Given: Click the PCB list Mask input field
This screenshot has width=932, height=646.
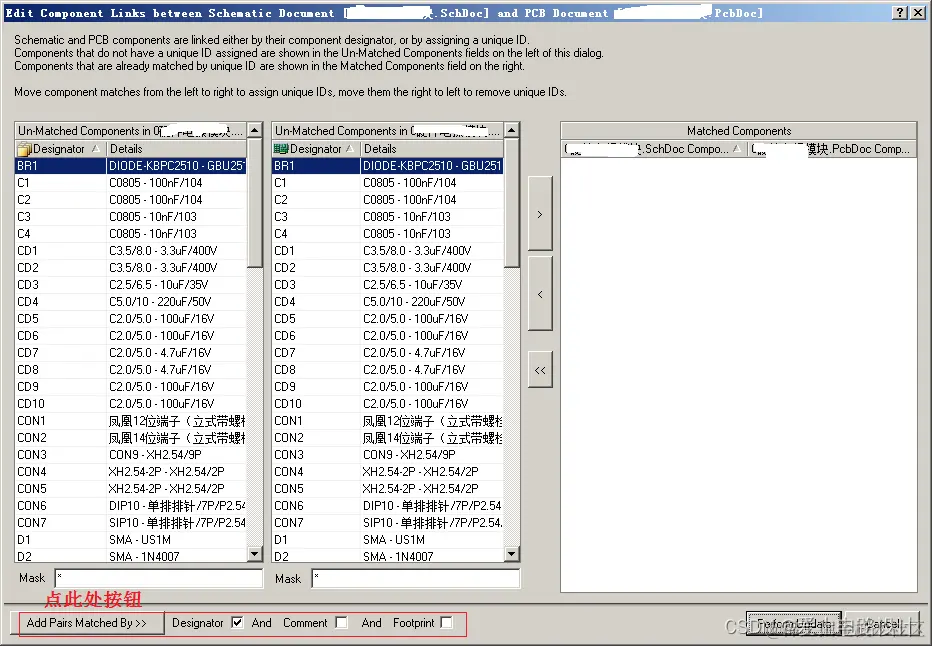Looking at the screenshot, I should pos(416,578).
